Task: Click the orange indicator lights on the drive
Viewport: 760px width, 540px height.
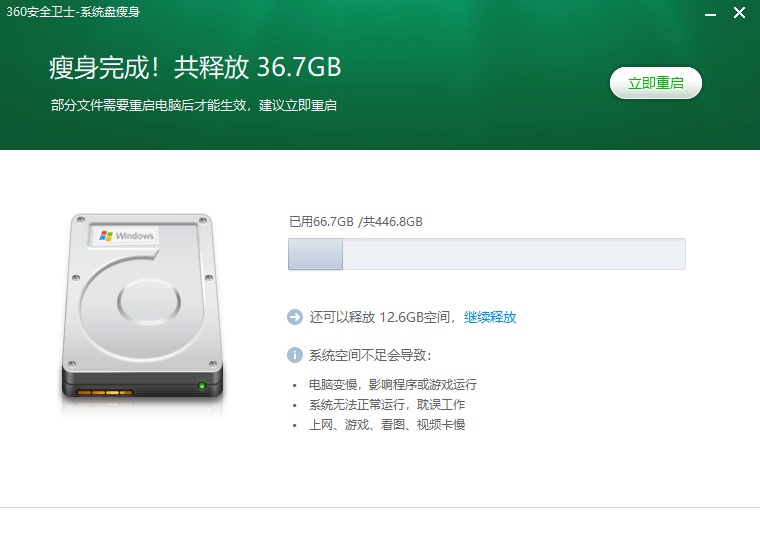Action: click(x=105, y=392)
